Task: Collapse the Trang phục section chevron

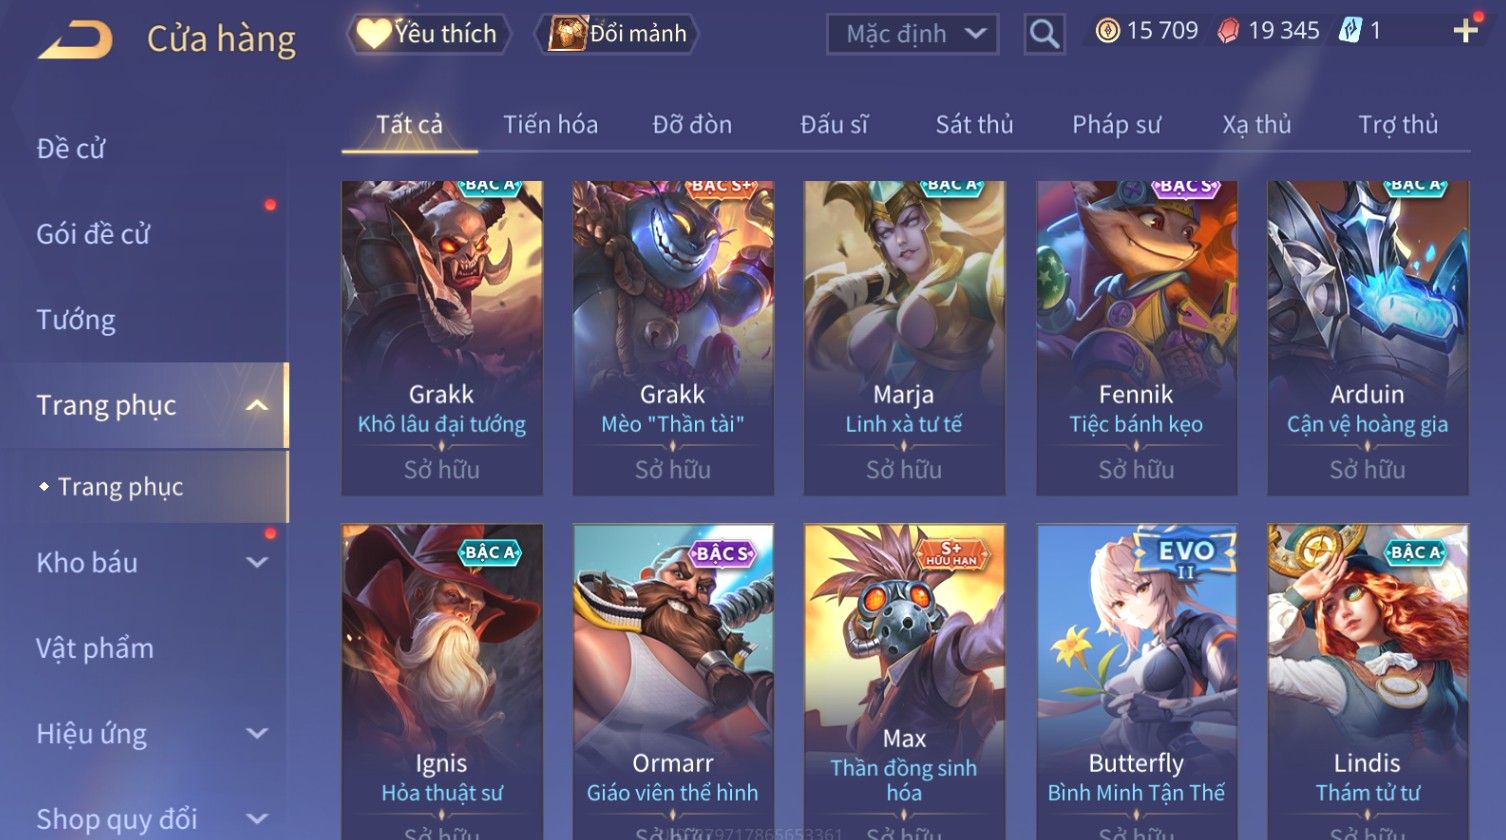Action: coord(257,405)
